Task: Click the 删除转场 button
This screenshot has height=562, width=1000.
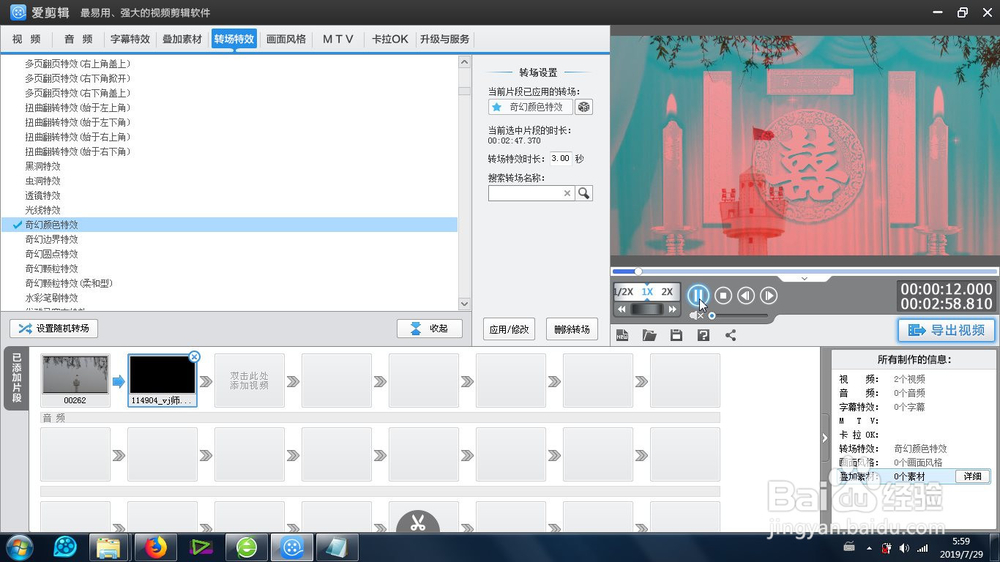Action: tap(572, 329)
